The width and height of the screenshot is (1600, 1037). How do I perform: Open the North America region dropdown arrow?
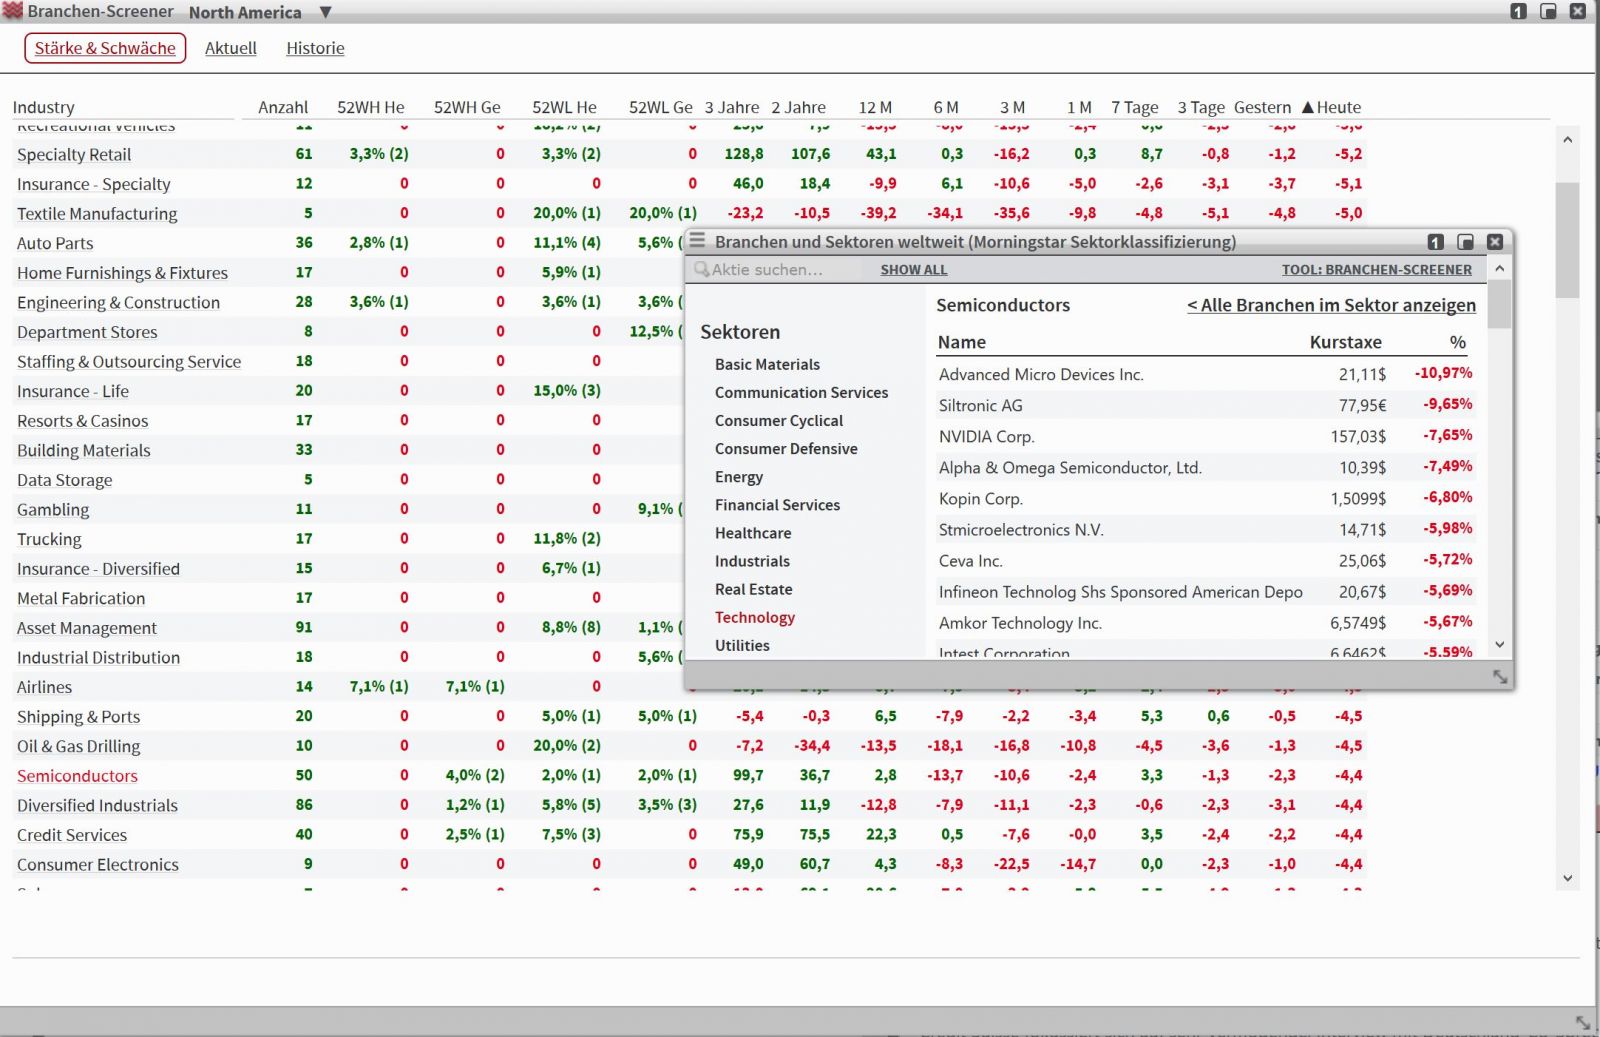(325, 12)
